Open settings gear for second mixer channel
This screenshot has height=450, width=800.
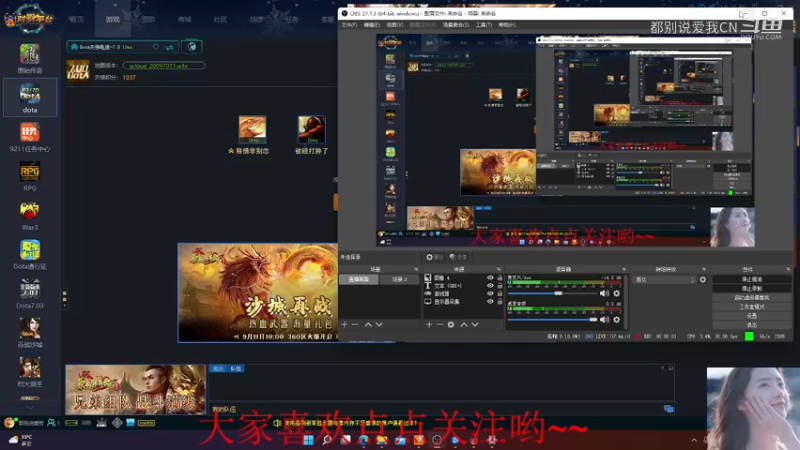tap(616, 319)
